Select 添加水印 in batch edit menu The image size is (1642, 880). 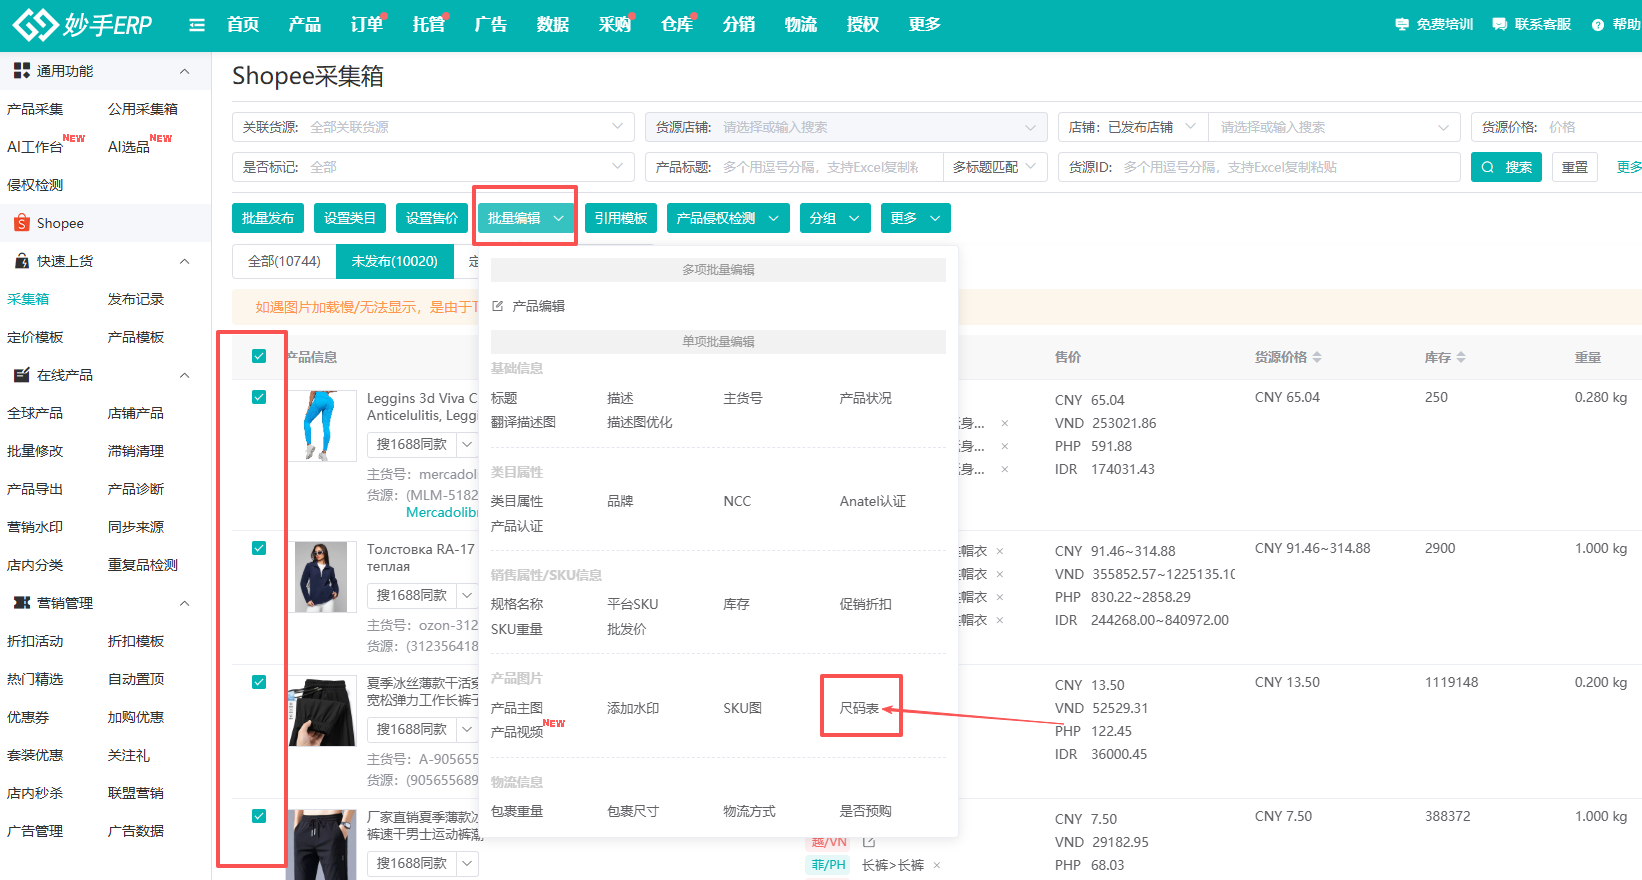633,708
